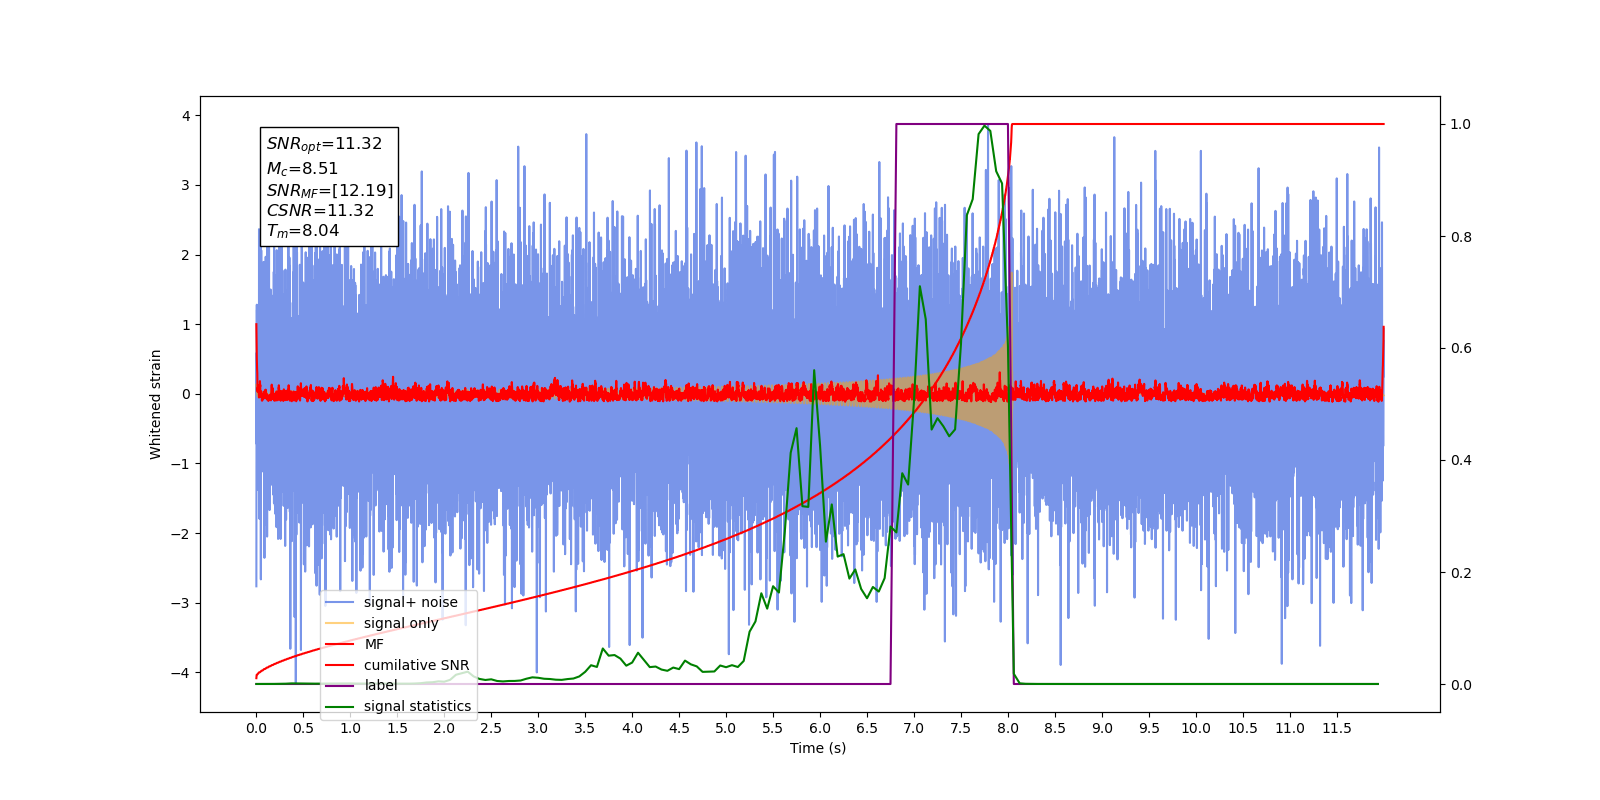The image size is (1600, 800).
Task: Click the 'label' legend entry
Action: click(x=362, y=685)
